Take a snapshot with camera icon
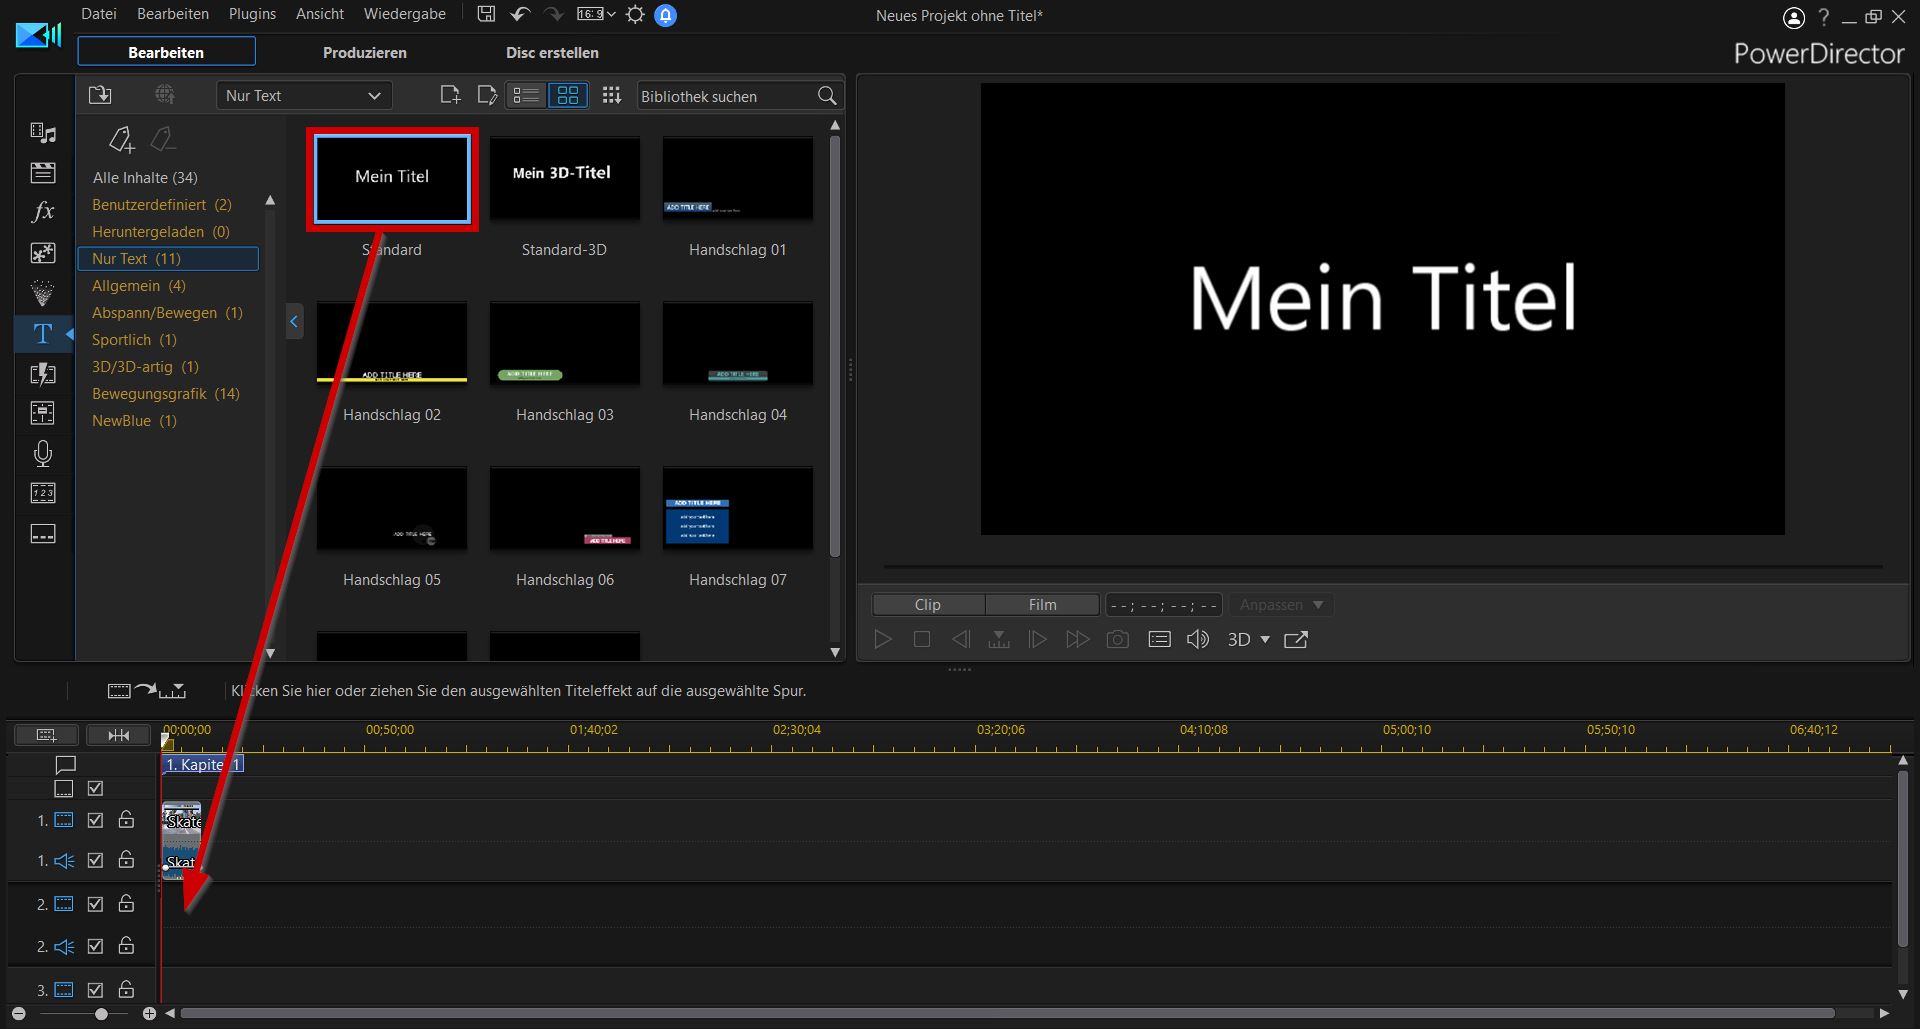The height and width of the screenshot is (1029, 1920). coord(1118,640)
